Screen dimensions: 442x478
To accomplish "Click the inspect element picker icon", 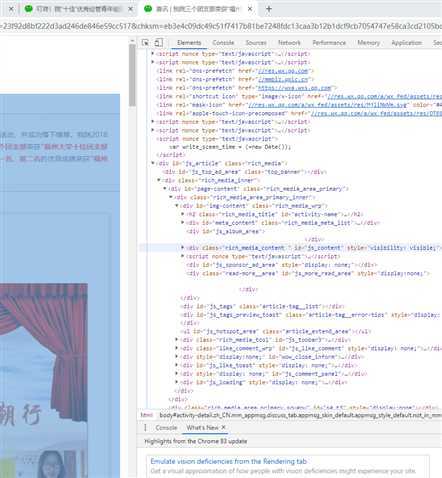I will pos(145,43).
